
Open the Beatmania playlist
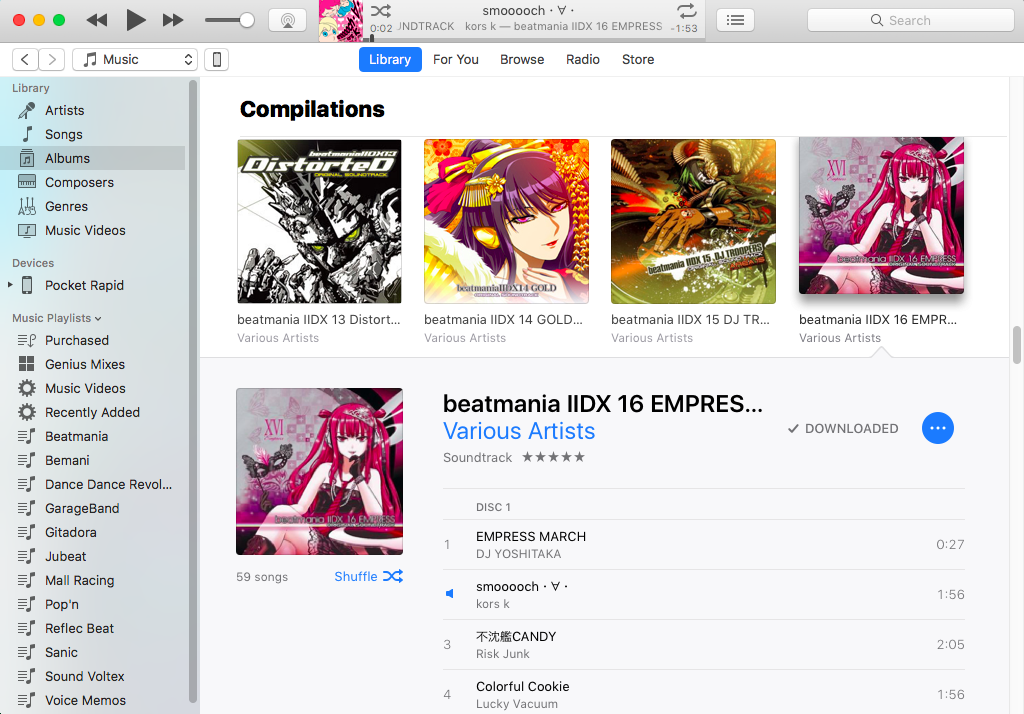tap(93, 436)
